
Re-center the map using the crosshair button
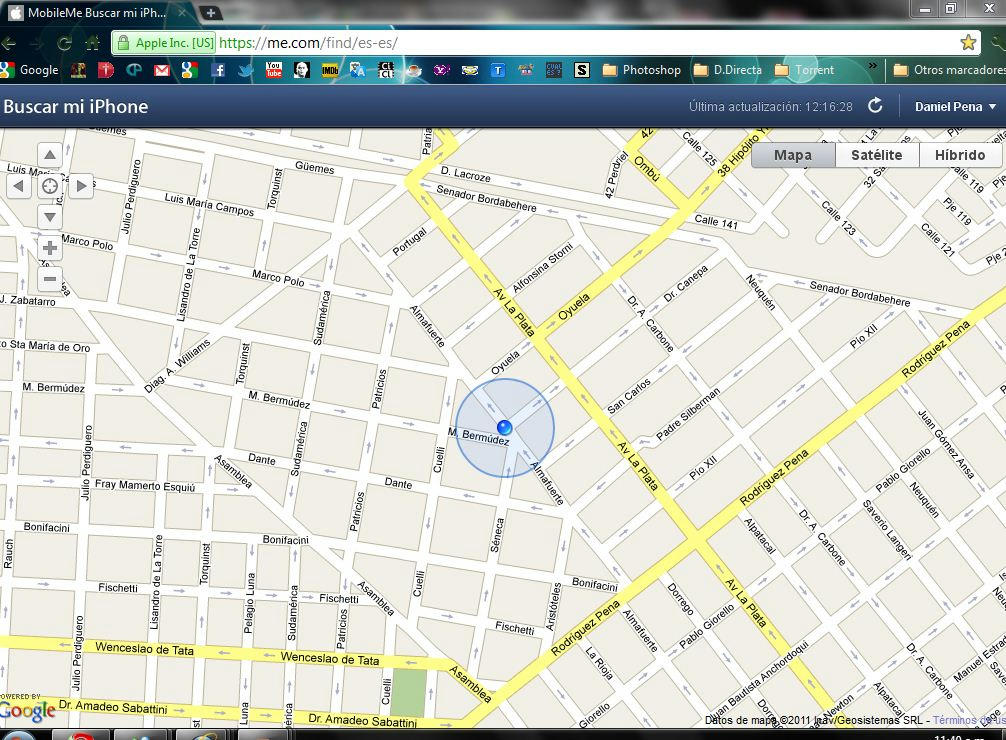tap(50, 186)
